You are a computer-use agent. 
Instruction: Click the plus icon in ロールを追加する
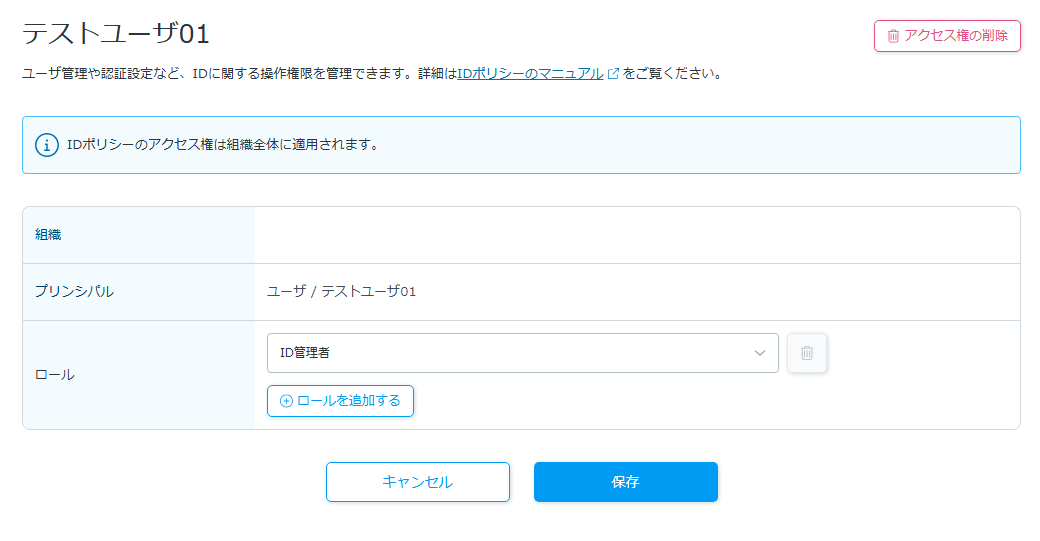click(287, 401)
